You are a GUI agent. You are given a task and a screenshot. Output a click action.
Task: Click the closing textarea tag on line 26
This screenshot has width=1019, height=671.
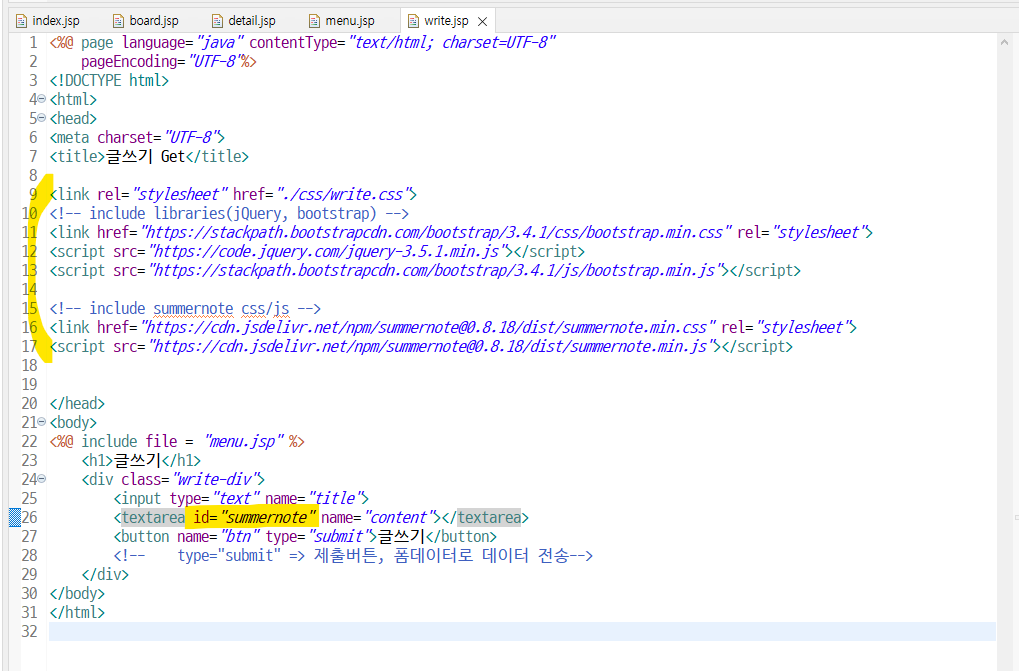[489, 518]
